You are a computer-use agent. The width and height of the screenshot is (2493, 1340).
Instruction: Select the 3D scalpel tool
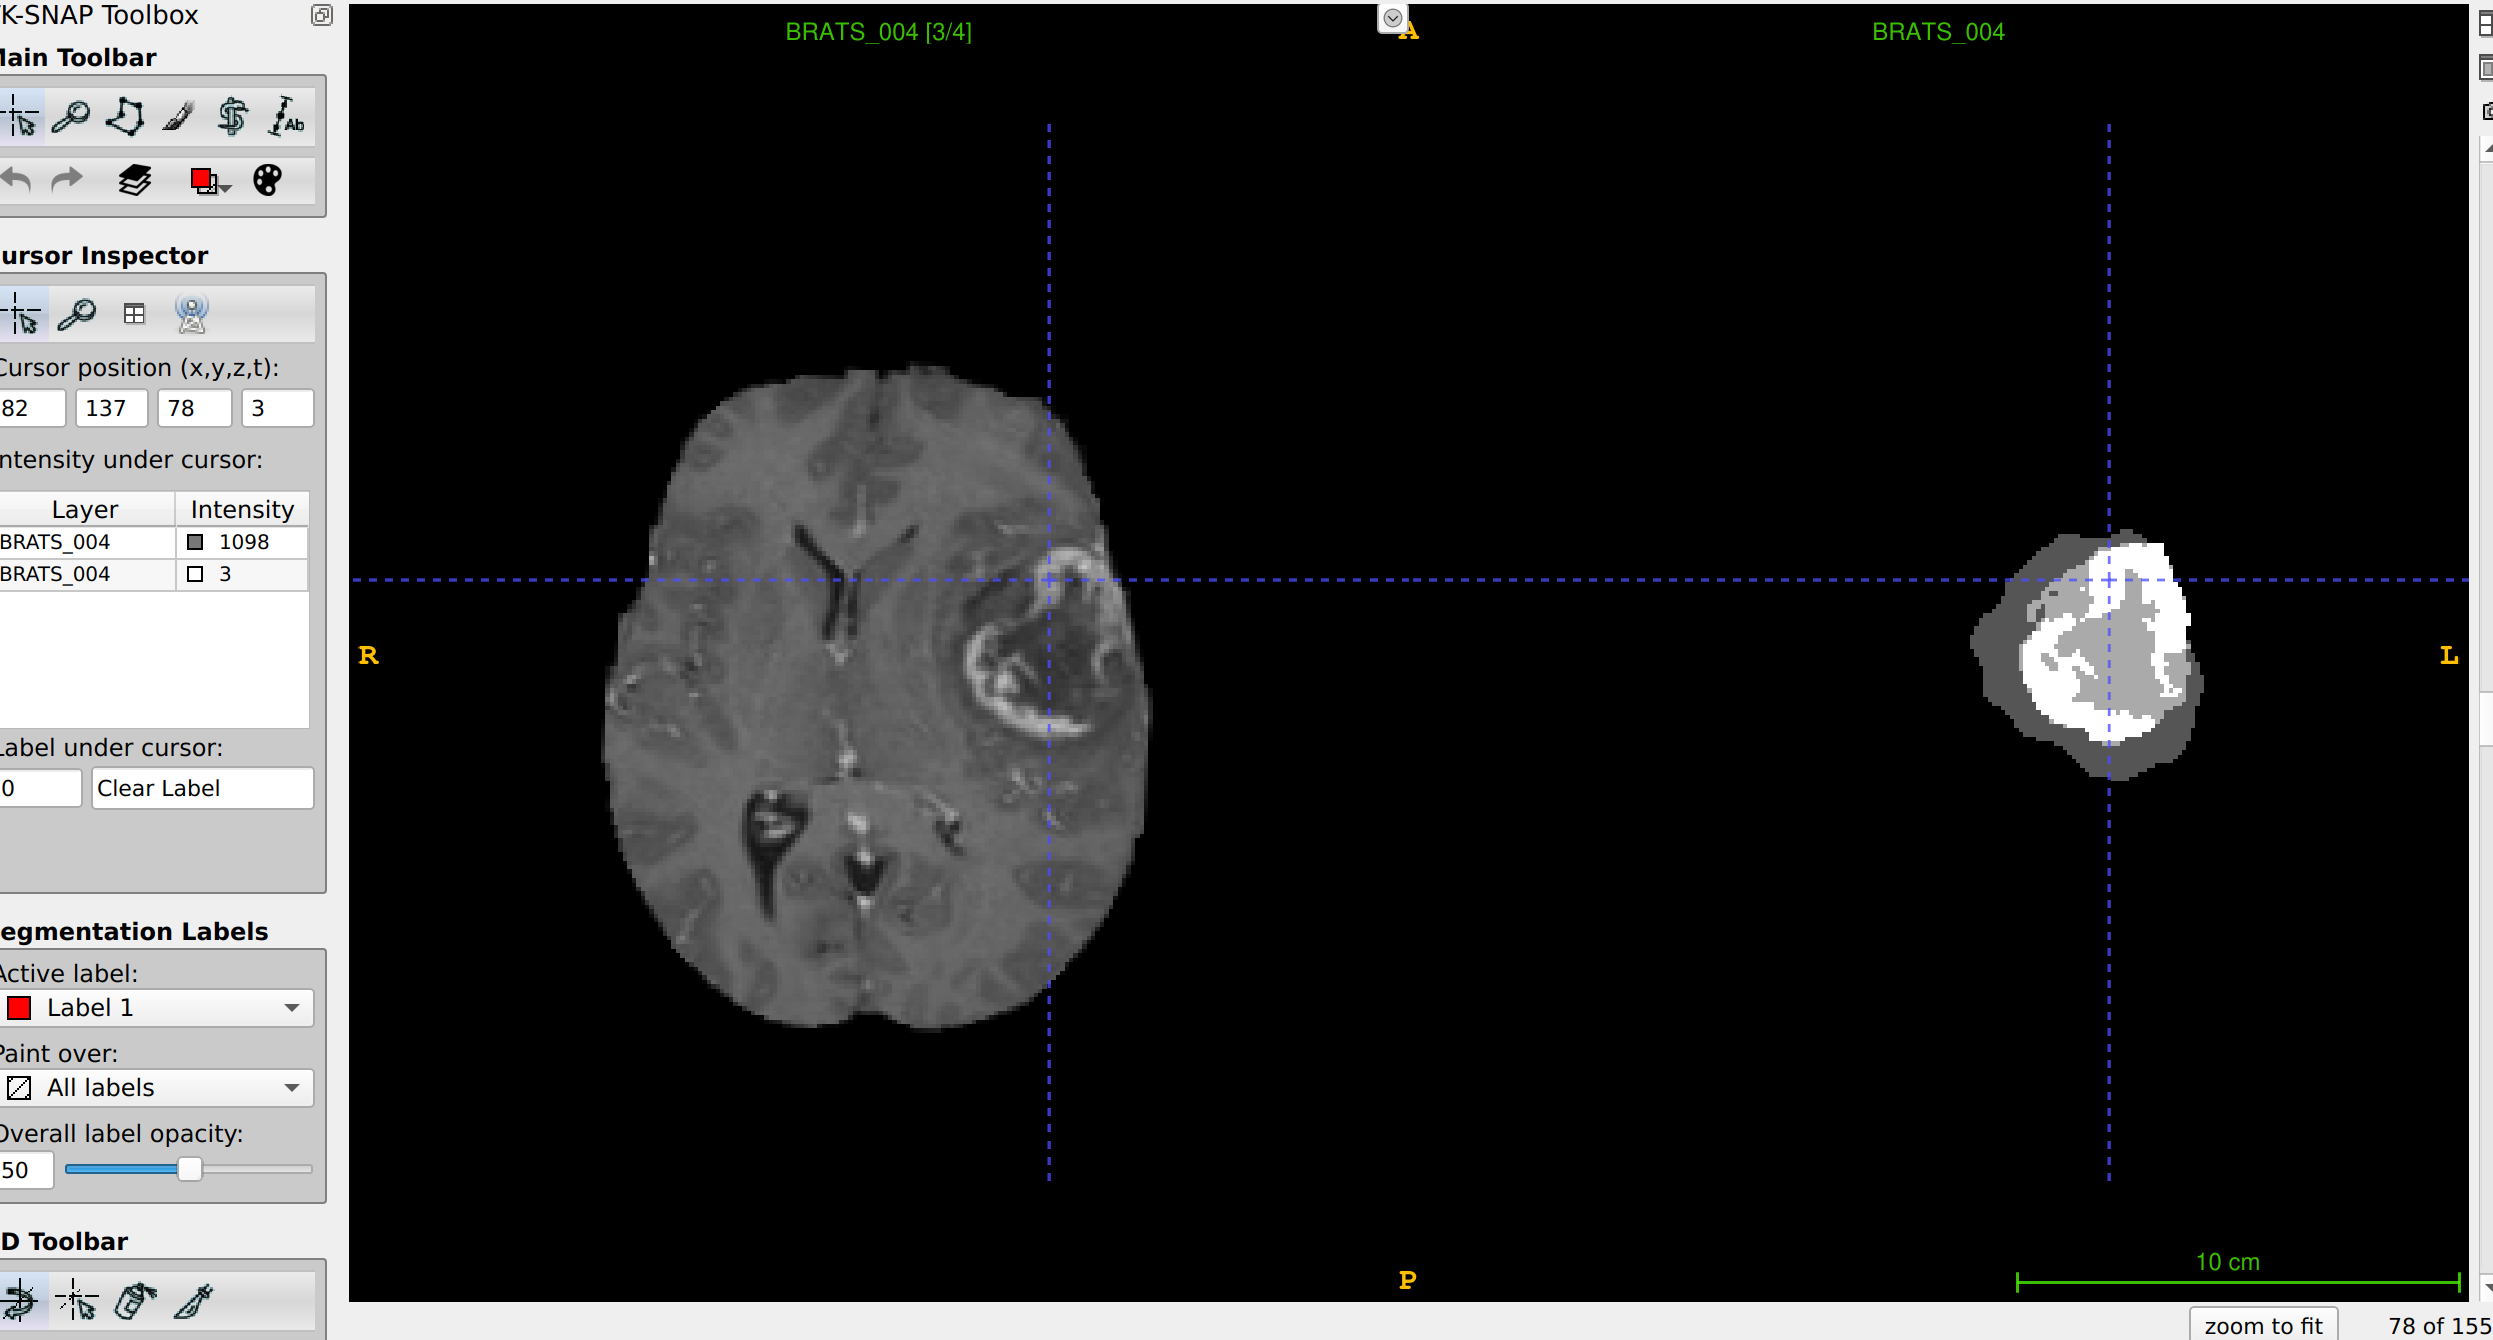tap(194, 1301)
